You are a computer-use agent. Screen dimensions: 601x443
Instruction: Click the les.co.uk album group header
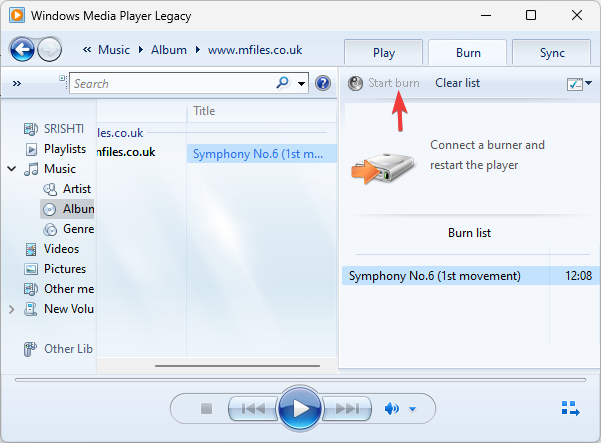point(120,133)
